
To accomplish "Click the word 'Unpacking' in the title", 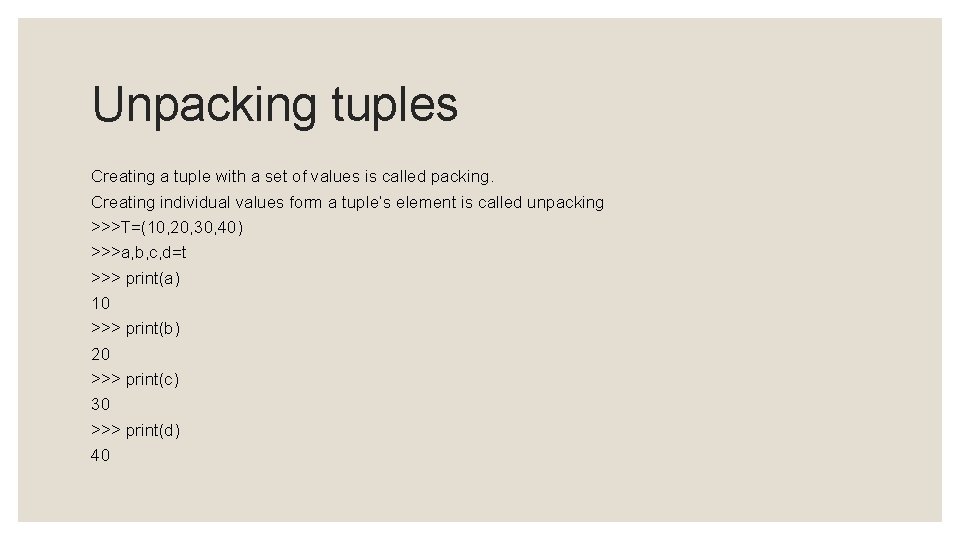I will tap(204, 106).
